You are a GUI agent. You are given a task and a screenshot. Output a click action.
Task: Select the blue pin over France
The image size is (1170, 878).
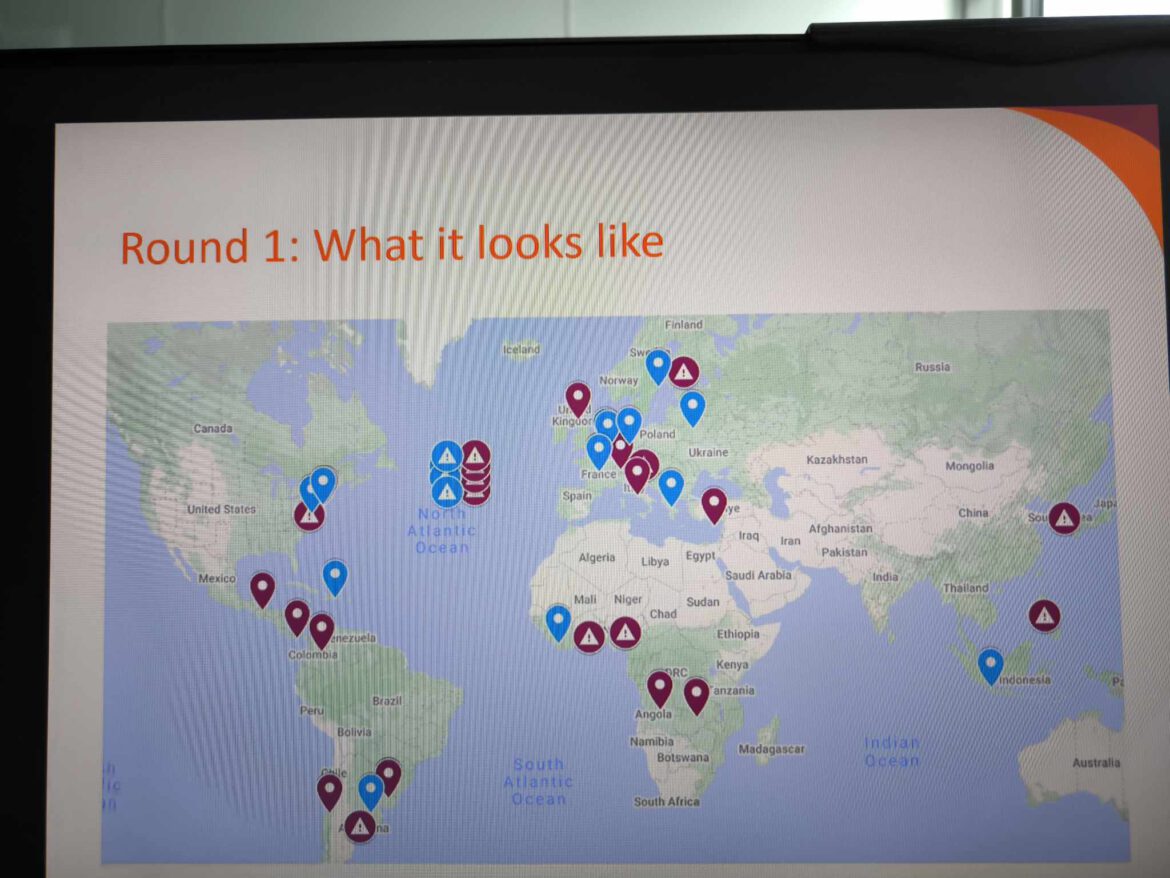[599, 450]
